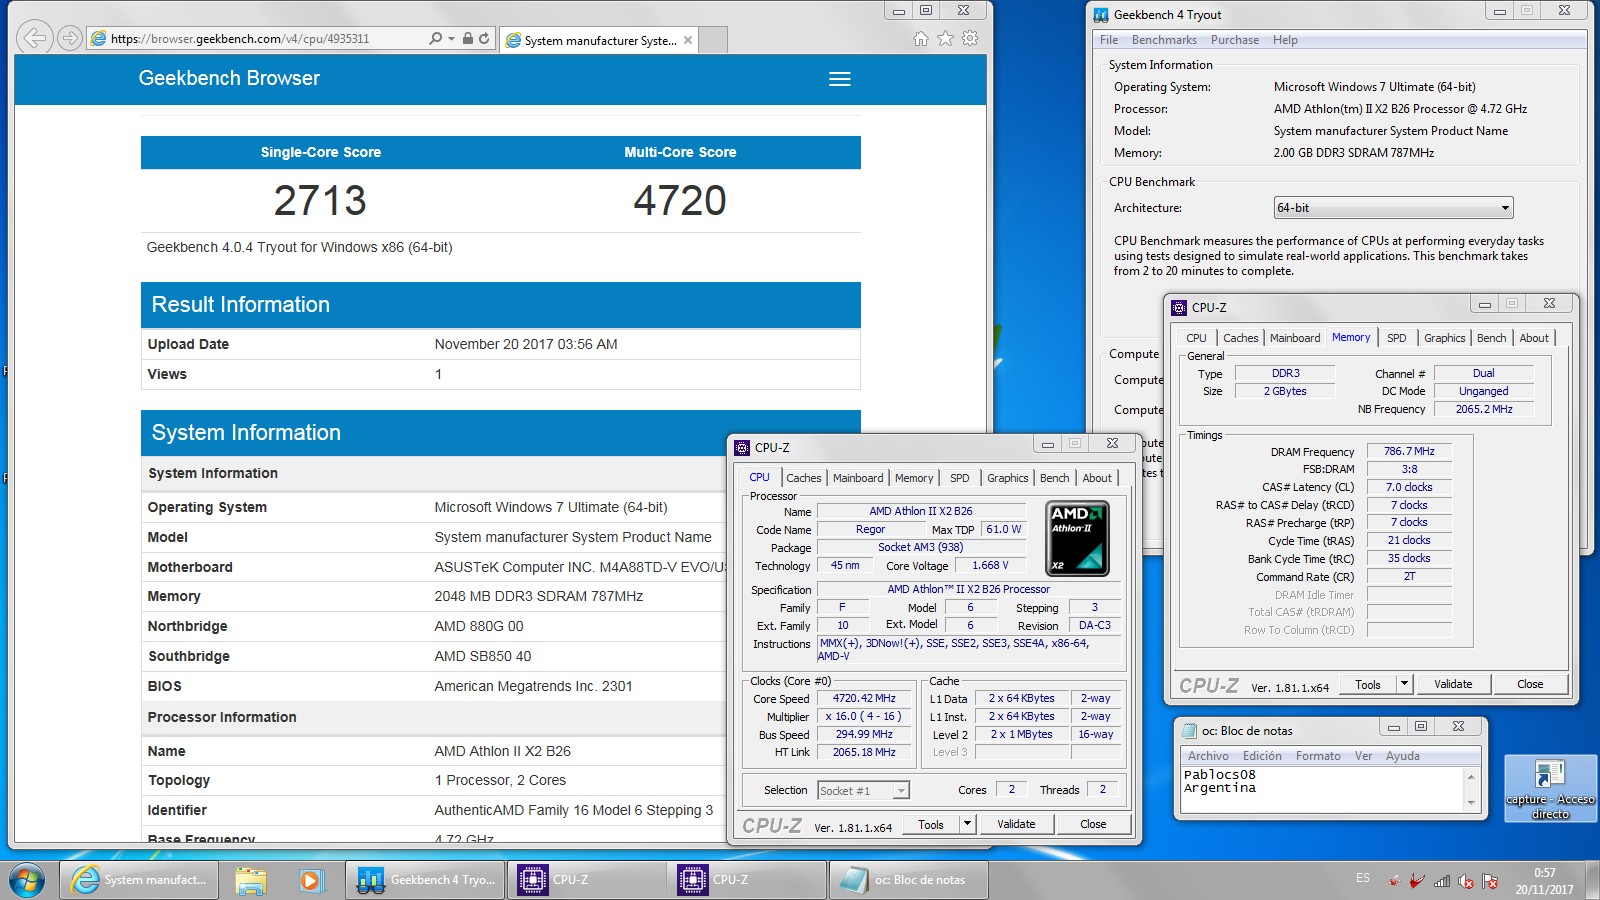Open Windows Media Player taskbar icon

tap(311, 880)
